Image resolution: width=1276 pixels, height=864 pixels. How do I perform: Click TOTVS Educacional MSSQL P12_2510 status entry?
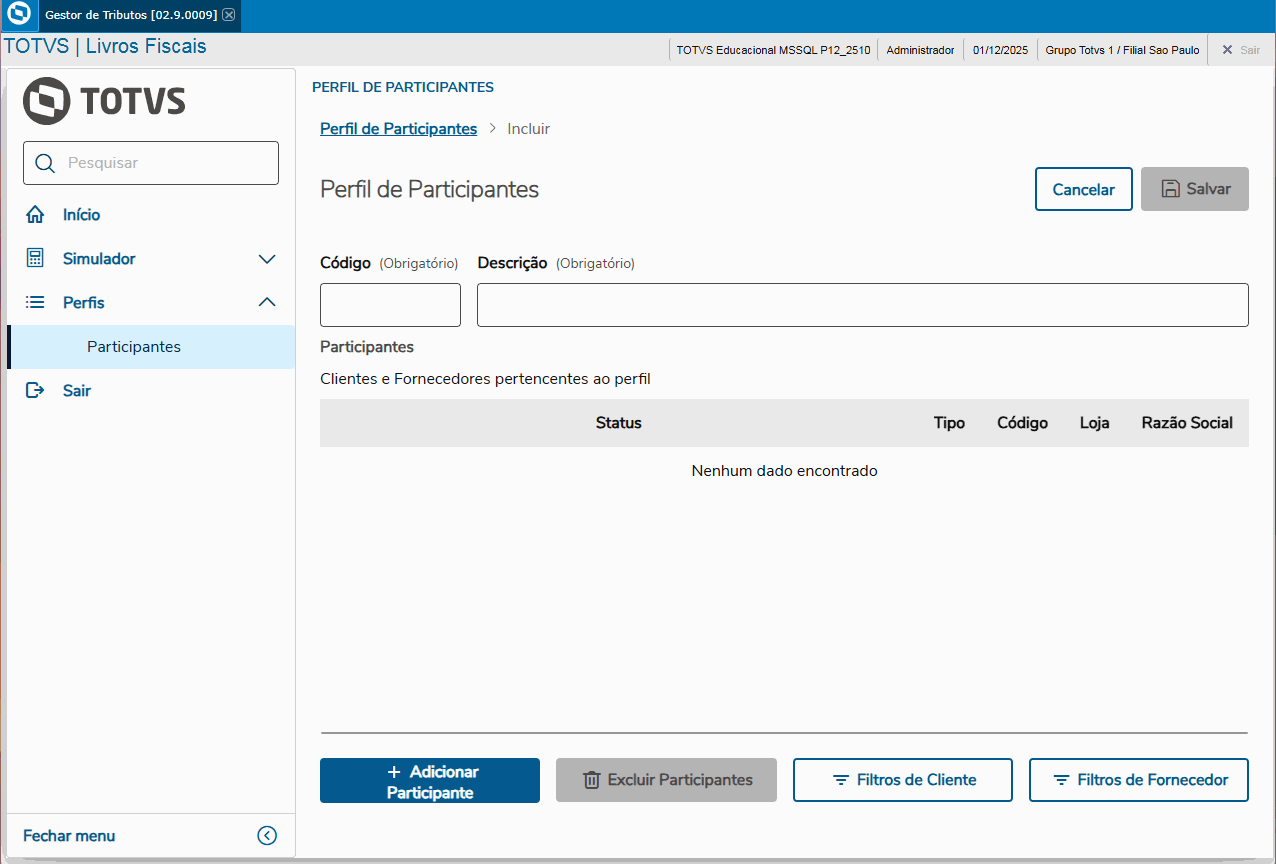(773, 50)
